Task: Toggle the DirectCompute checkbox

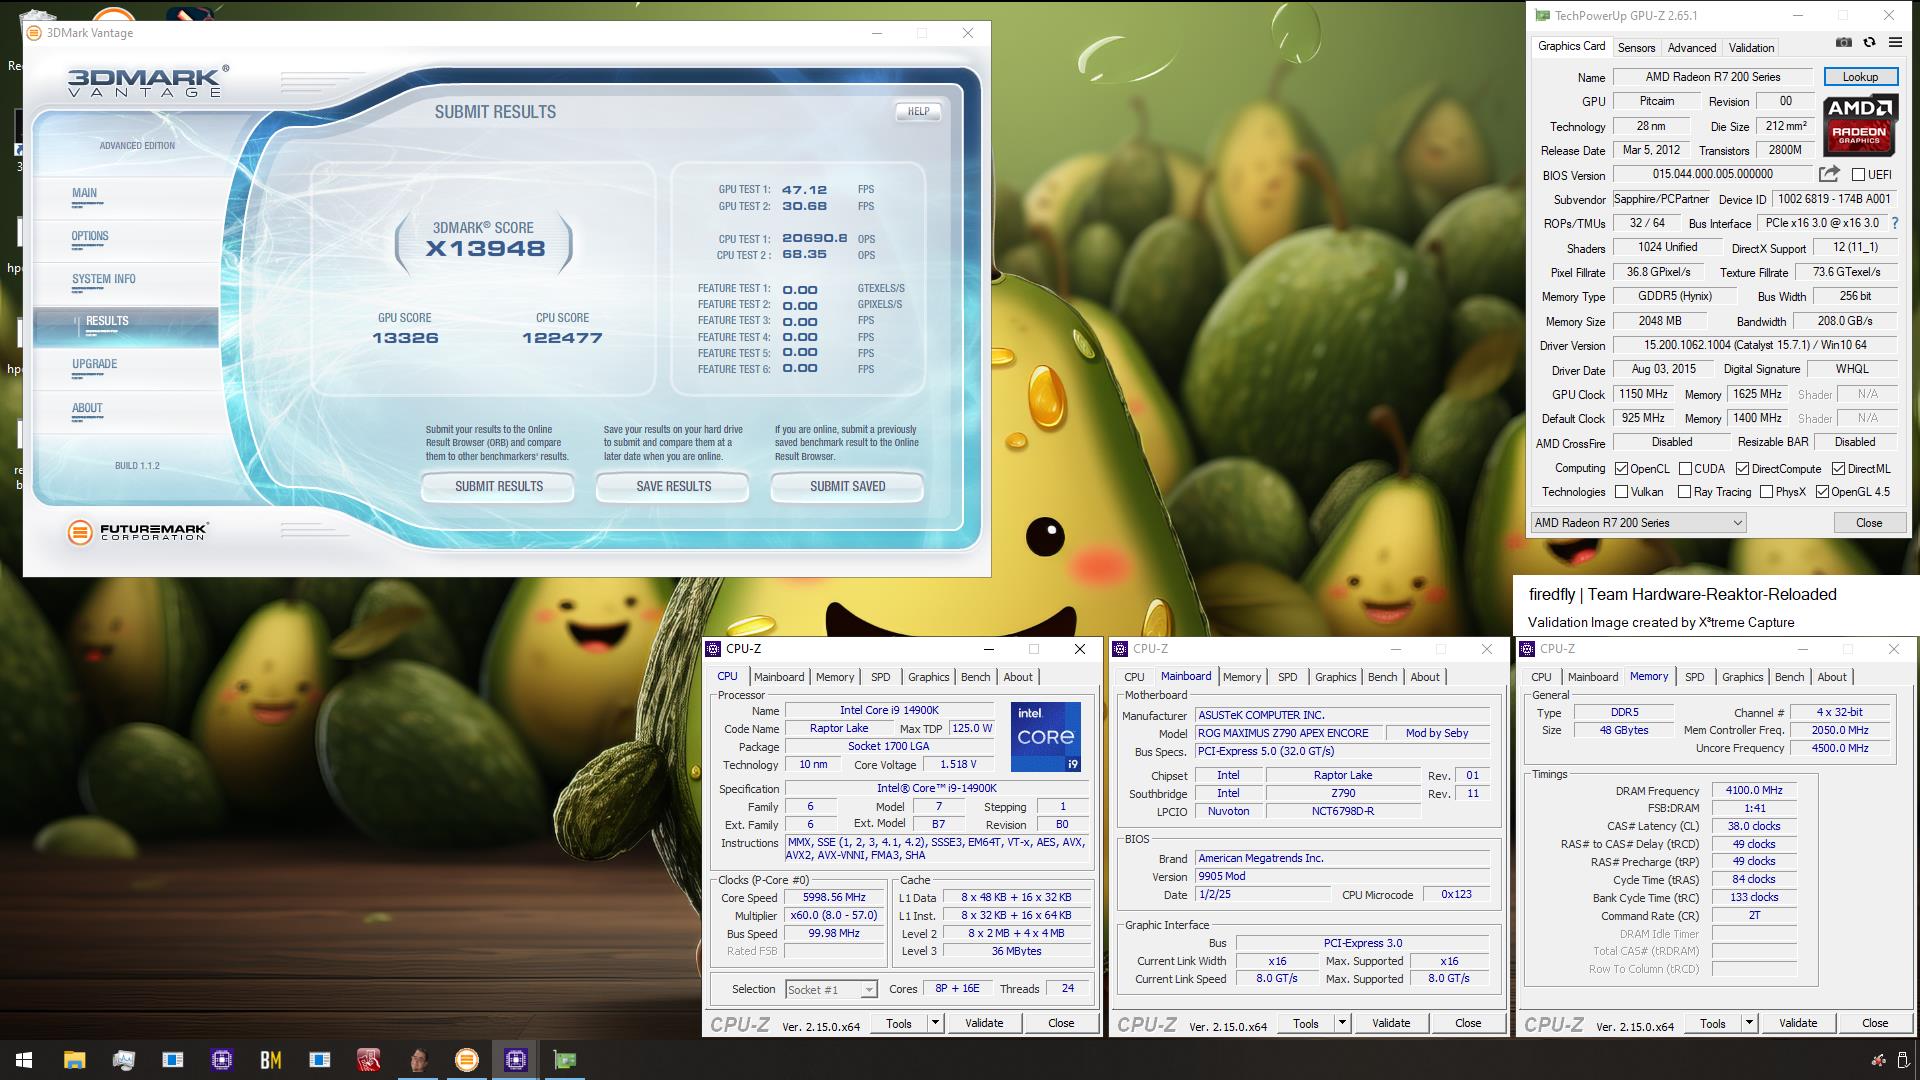Action: (1742, 468)
